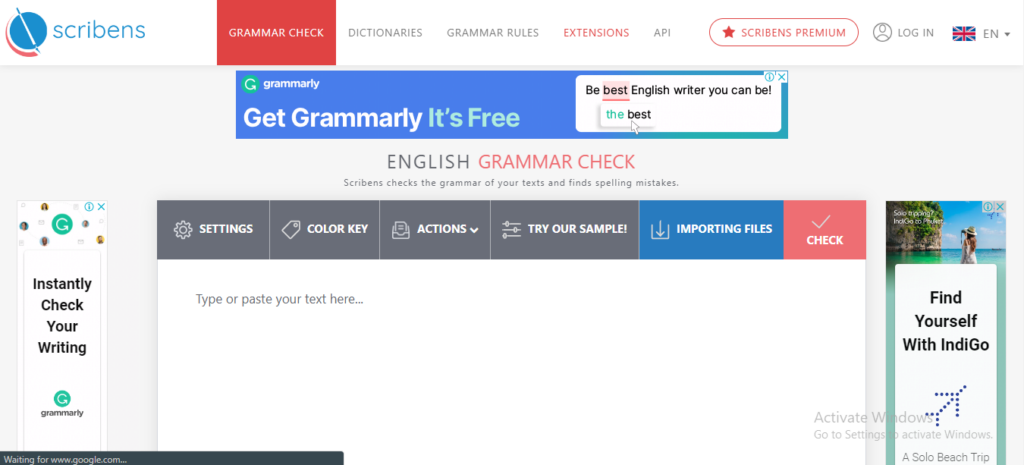Click the user profile icon
Screen dimensions: 1024x465
tap(882, 32)
